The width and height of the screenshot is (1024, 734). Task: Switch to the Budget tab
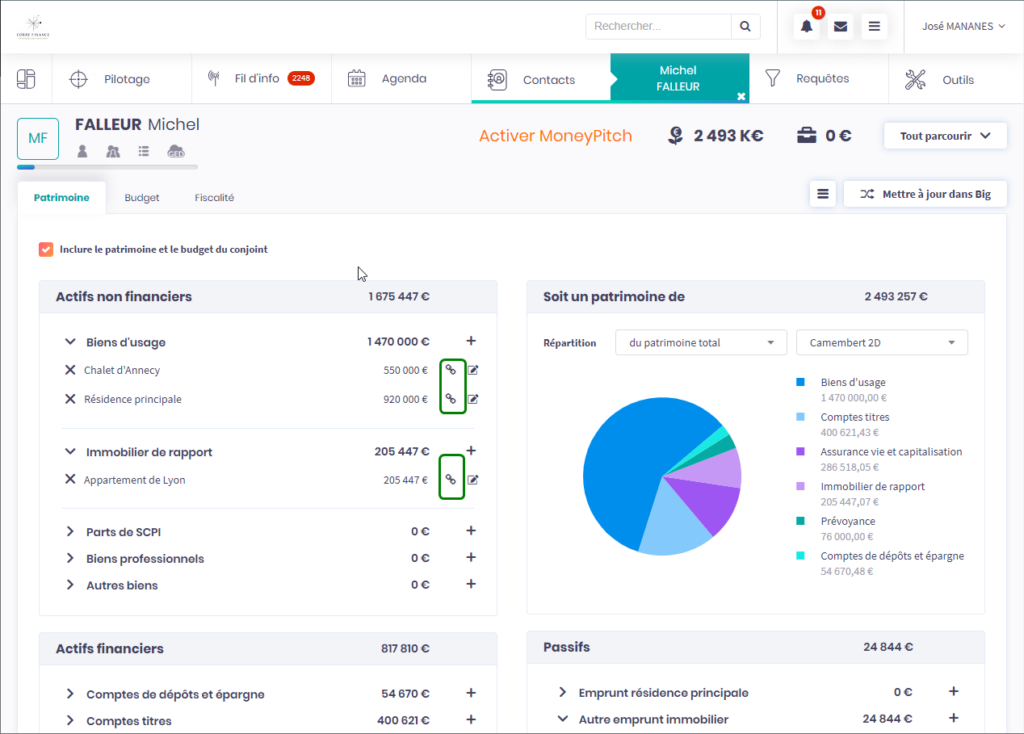pyautogui.click(x=142, y=198)
